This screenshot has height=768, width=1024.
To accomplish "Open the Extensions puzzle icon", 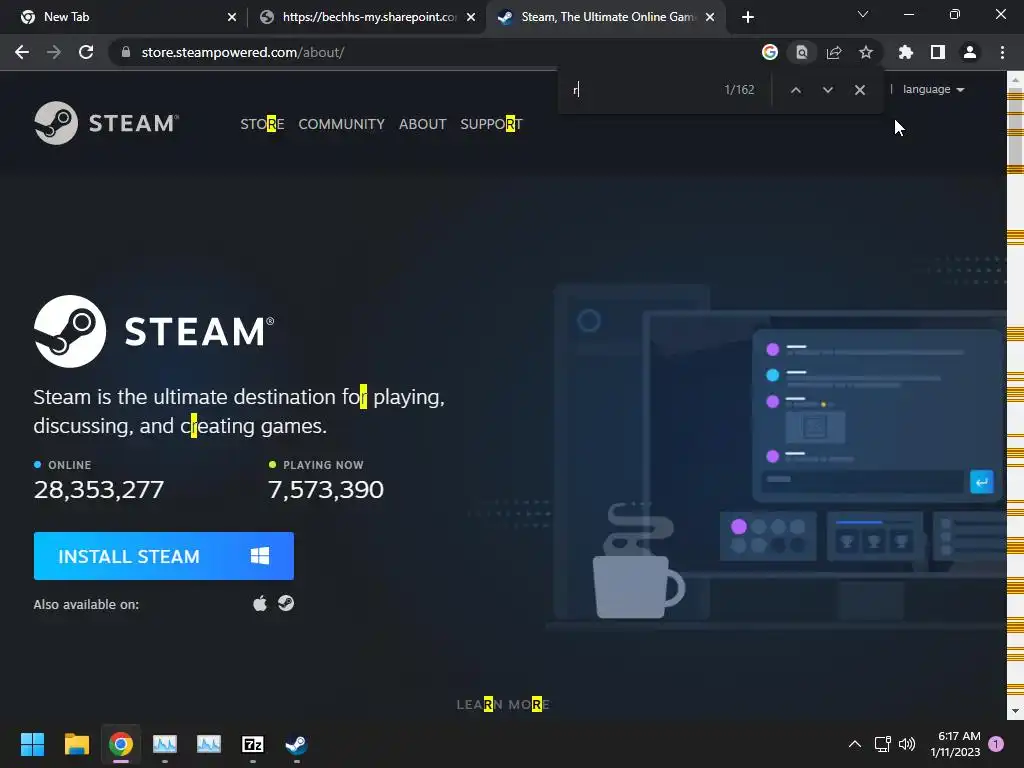I will pyautogui.click(x=906, y=52).
